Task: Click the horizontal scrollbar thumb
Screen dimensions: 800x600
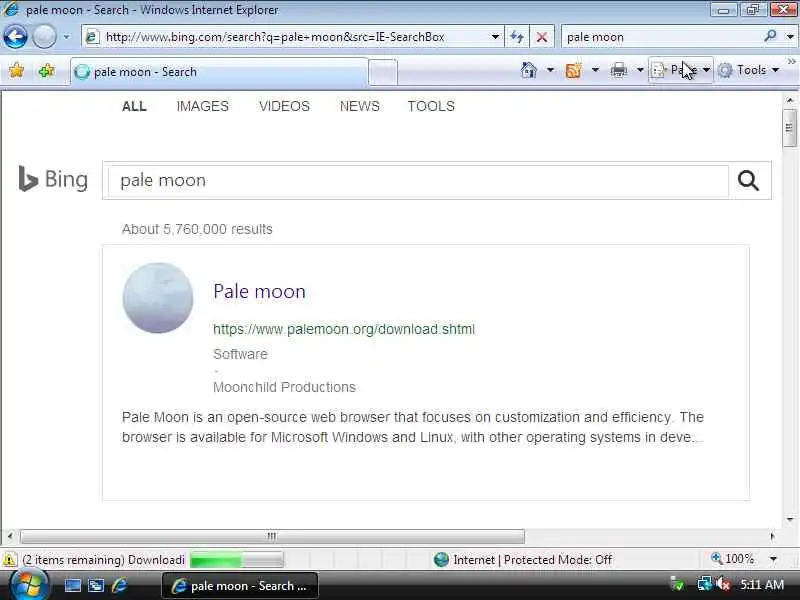Action: [x=272, y=536]
